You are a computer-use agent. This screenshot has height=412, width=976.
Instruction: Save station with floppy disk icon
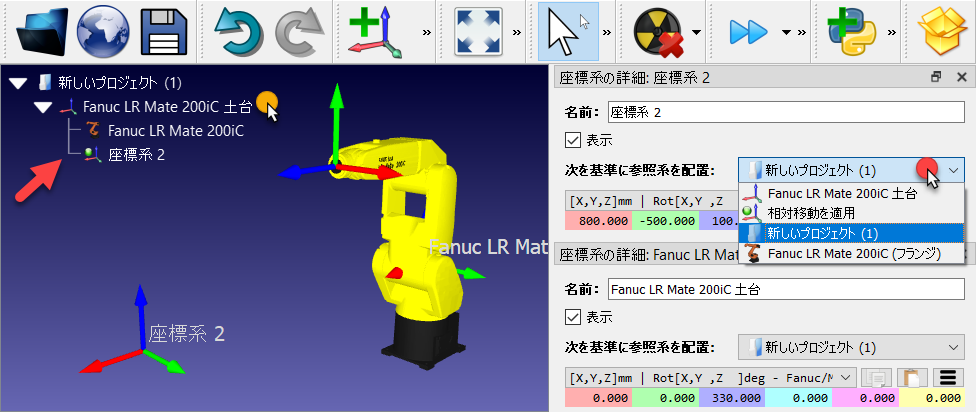pyautogui.click(x=164, y=31)
